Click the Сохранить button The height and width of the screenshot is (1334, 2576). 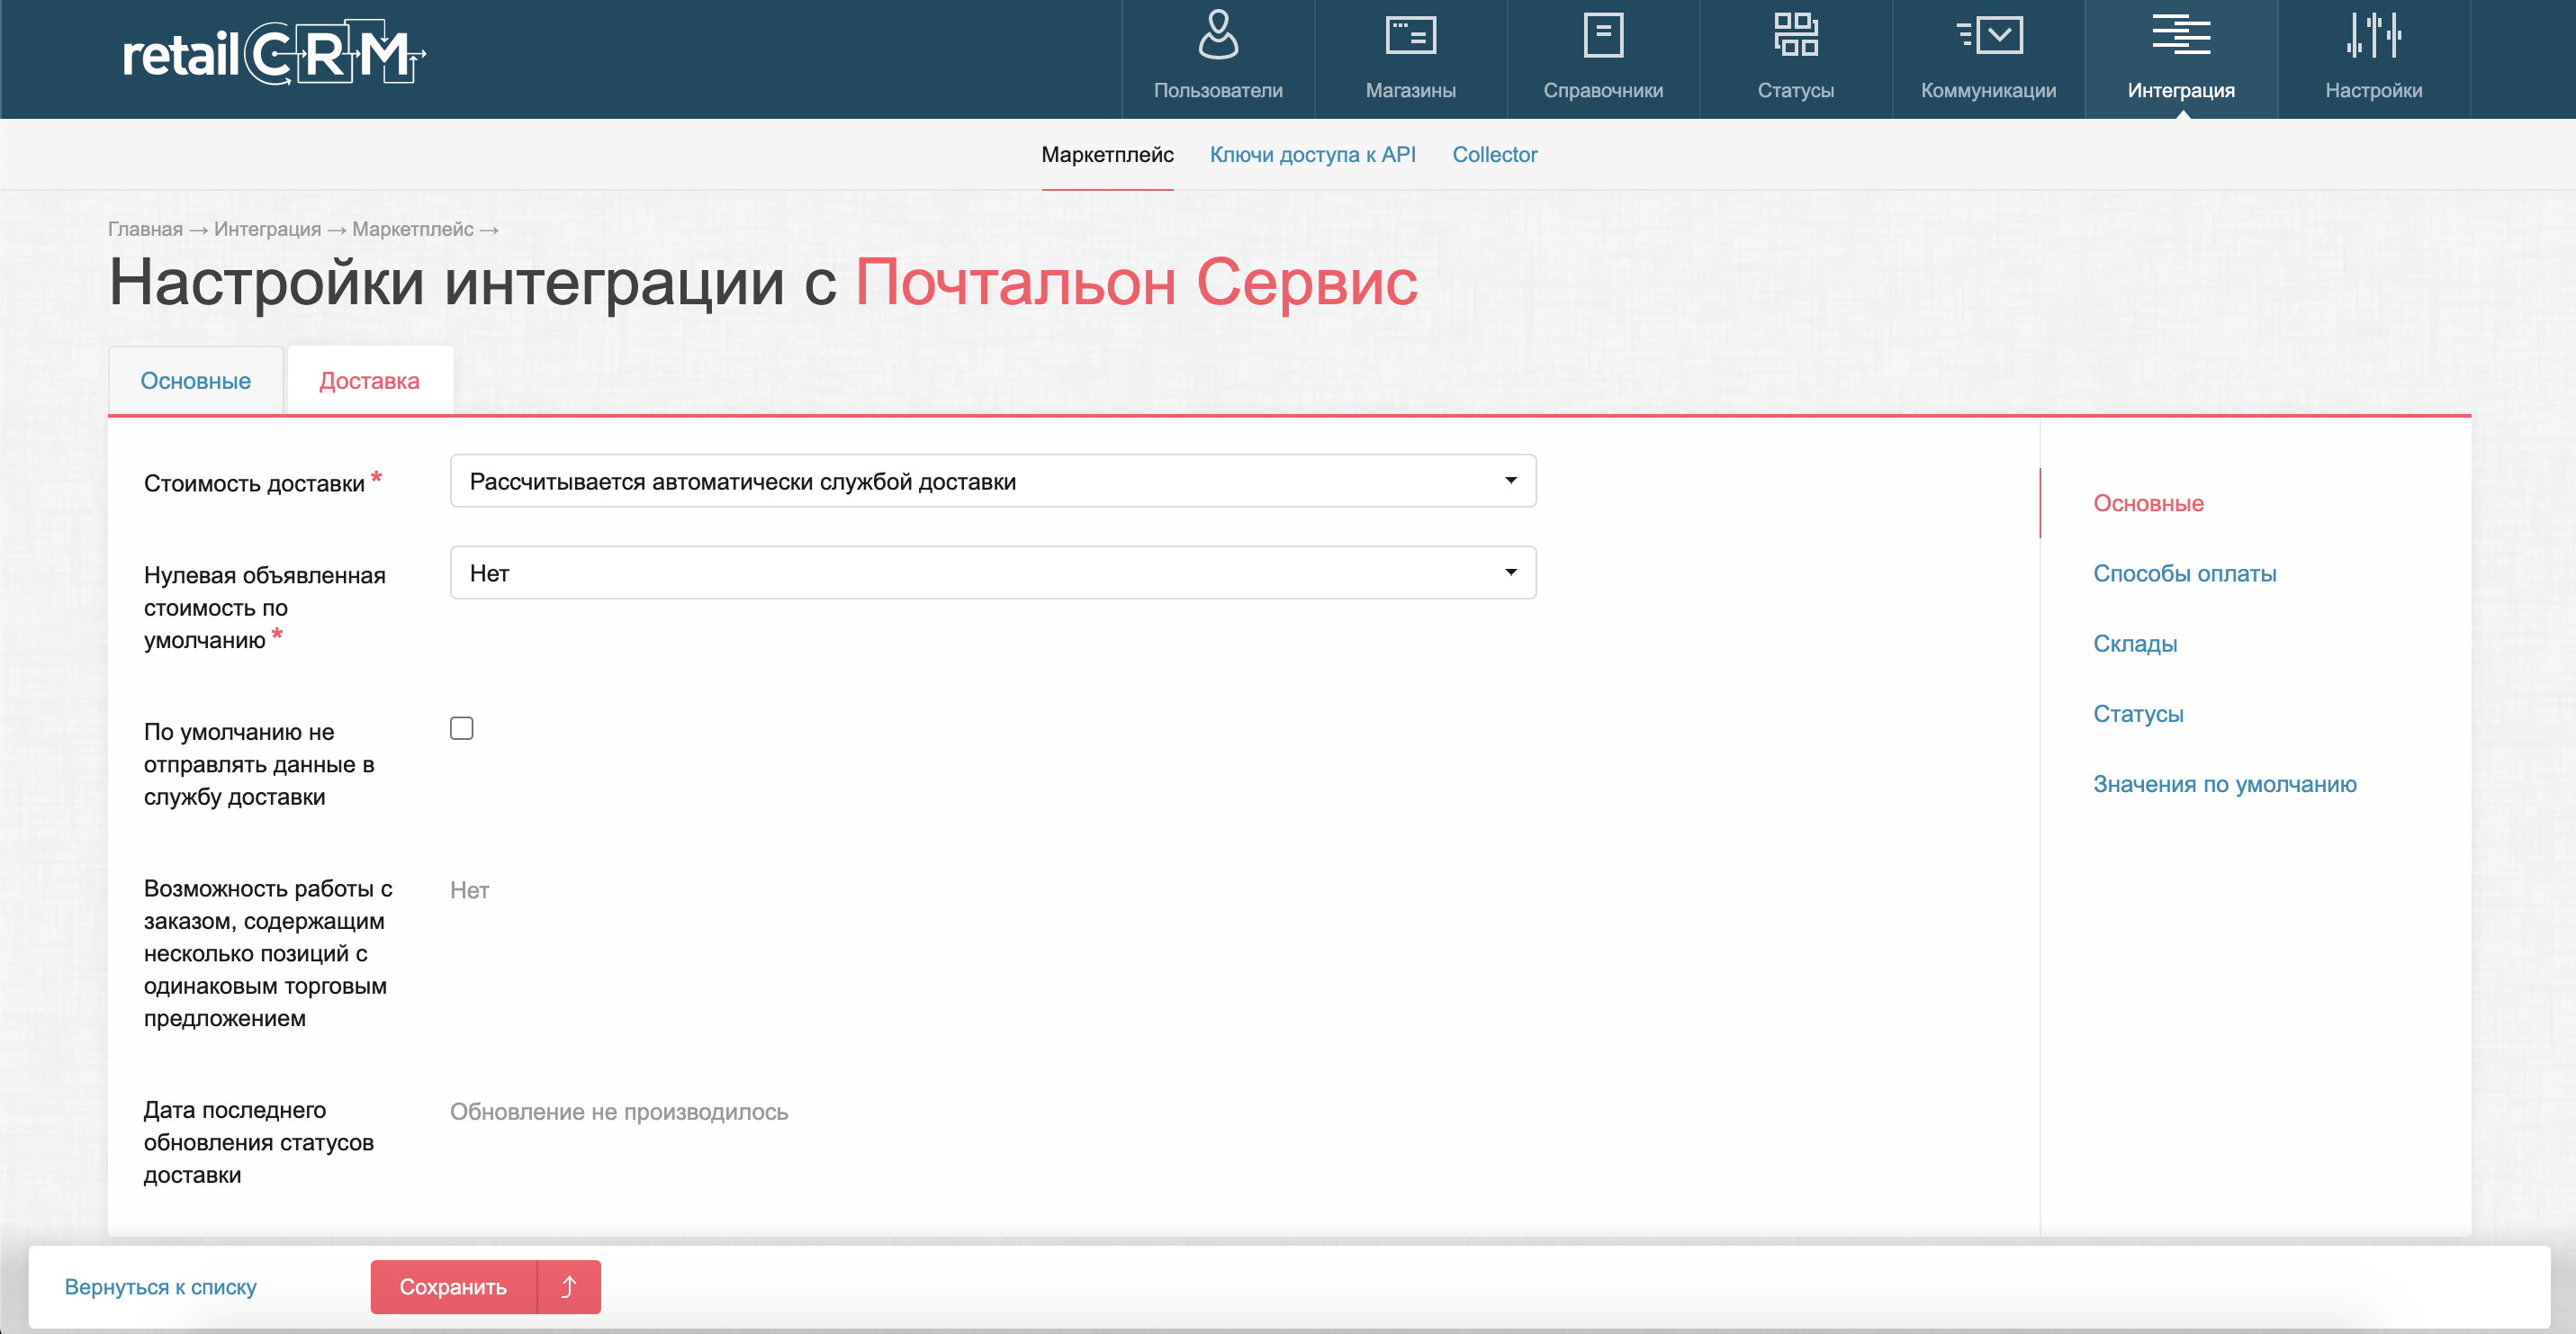[453, 1286]
